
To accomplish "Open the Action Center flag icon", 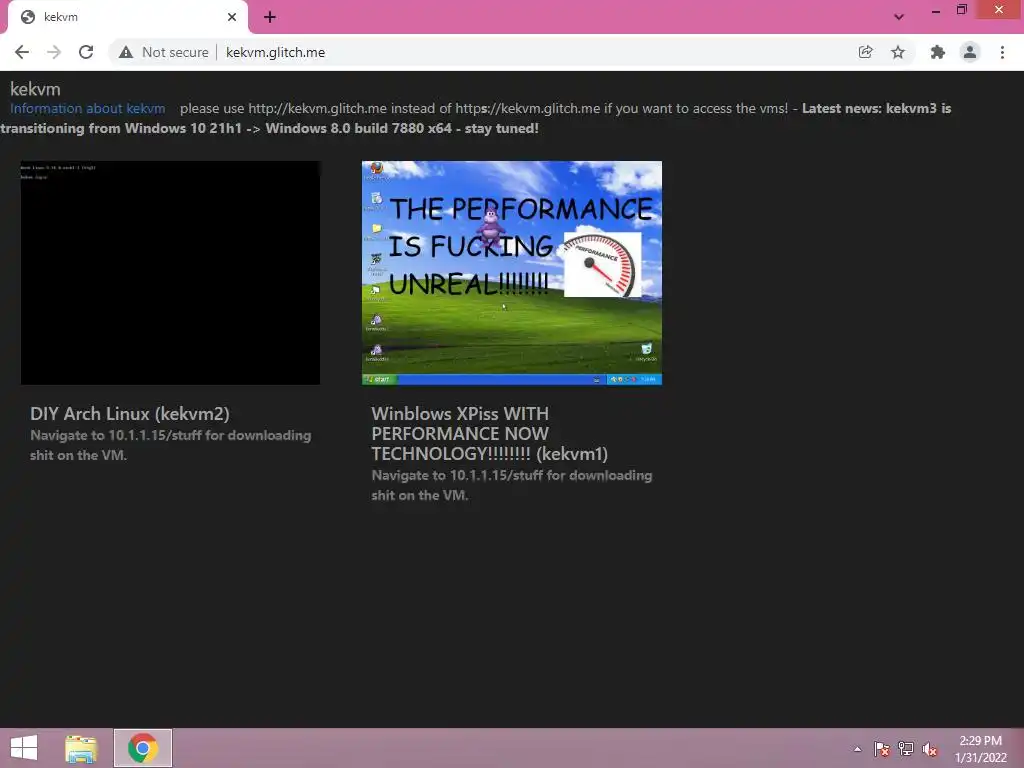I will click(882, 749).
